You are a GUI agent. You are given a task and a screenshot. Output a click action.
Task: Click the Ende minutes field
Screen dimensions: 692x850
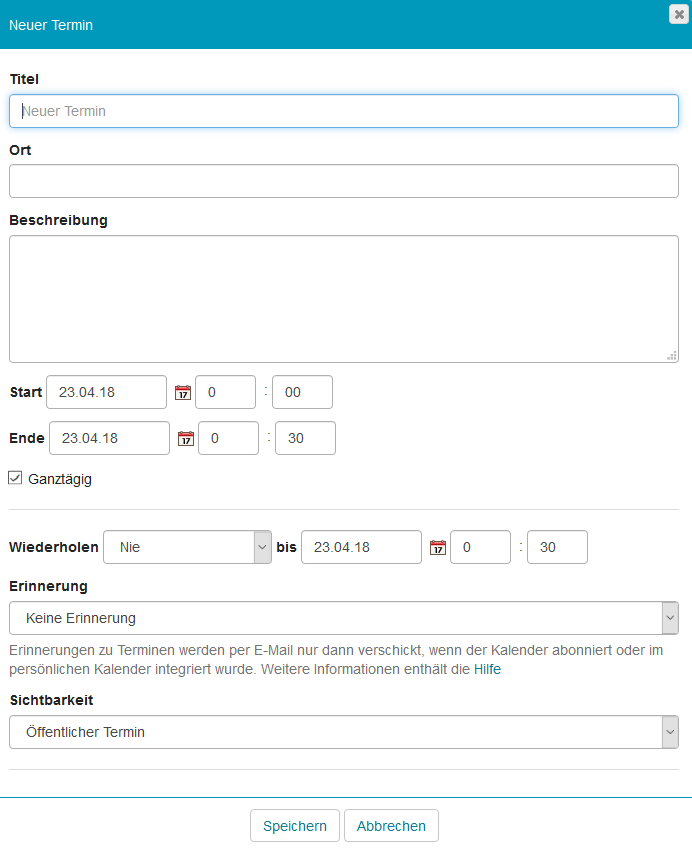pos(305,439)
